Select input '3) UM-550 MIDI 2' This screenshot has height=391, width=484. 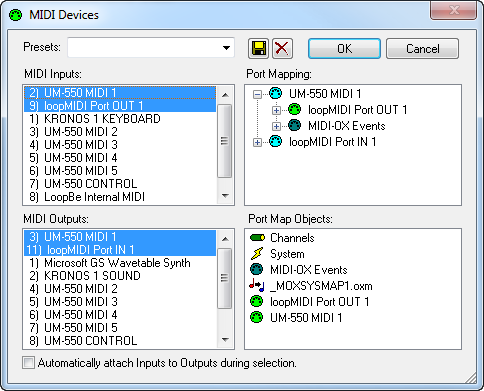tap(120, 132)
